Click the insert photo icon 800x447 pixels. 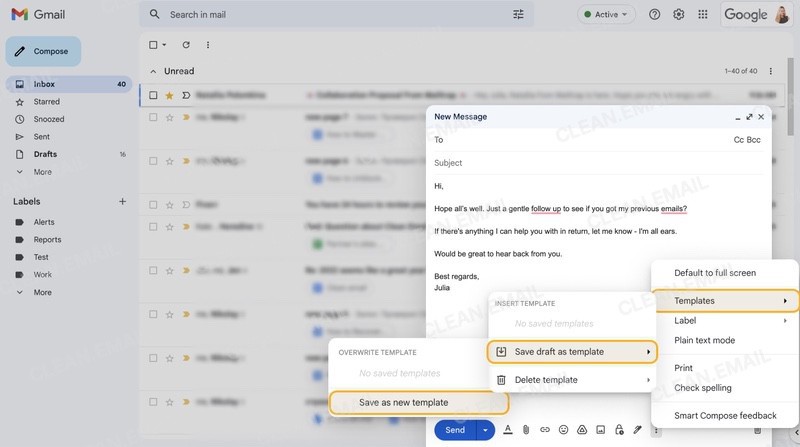[x=600, y=430]
